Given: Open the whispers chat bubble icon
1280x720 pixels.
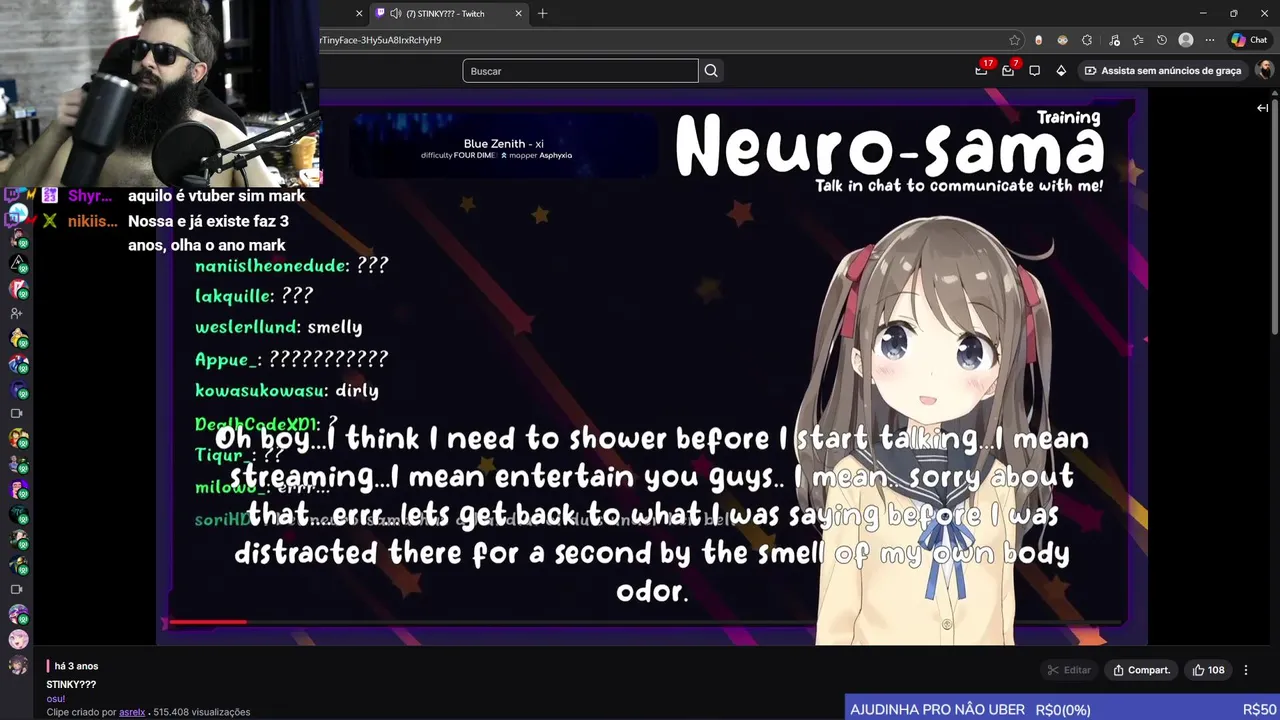Looking at the screenshot, I should click(x=1034, y=71).
